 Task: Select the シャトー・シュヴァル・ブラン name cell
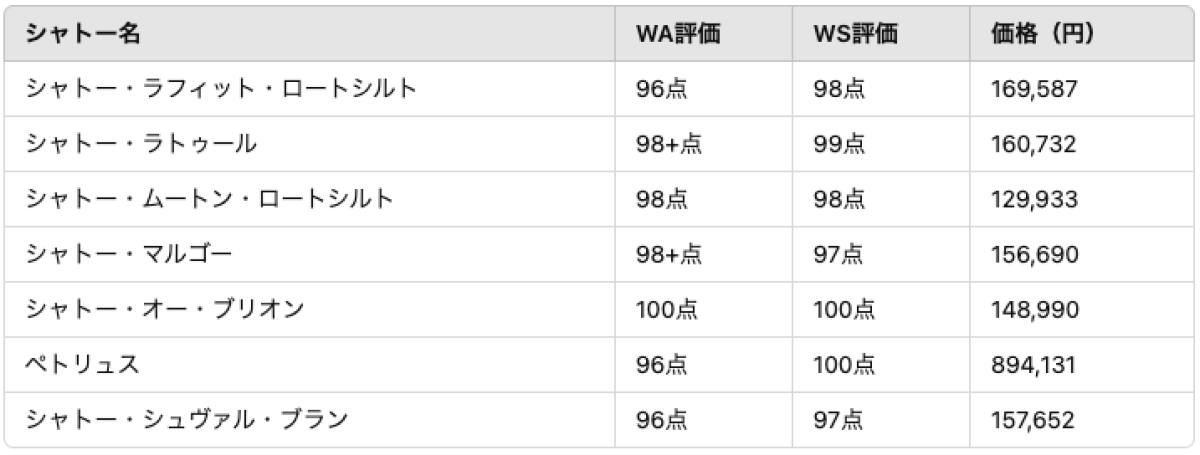point(186,420)
